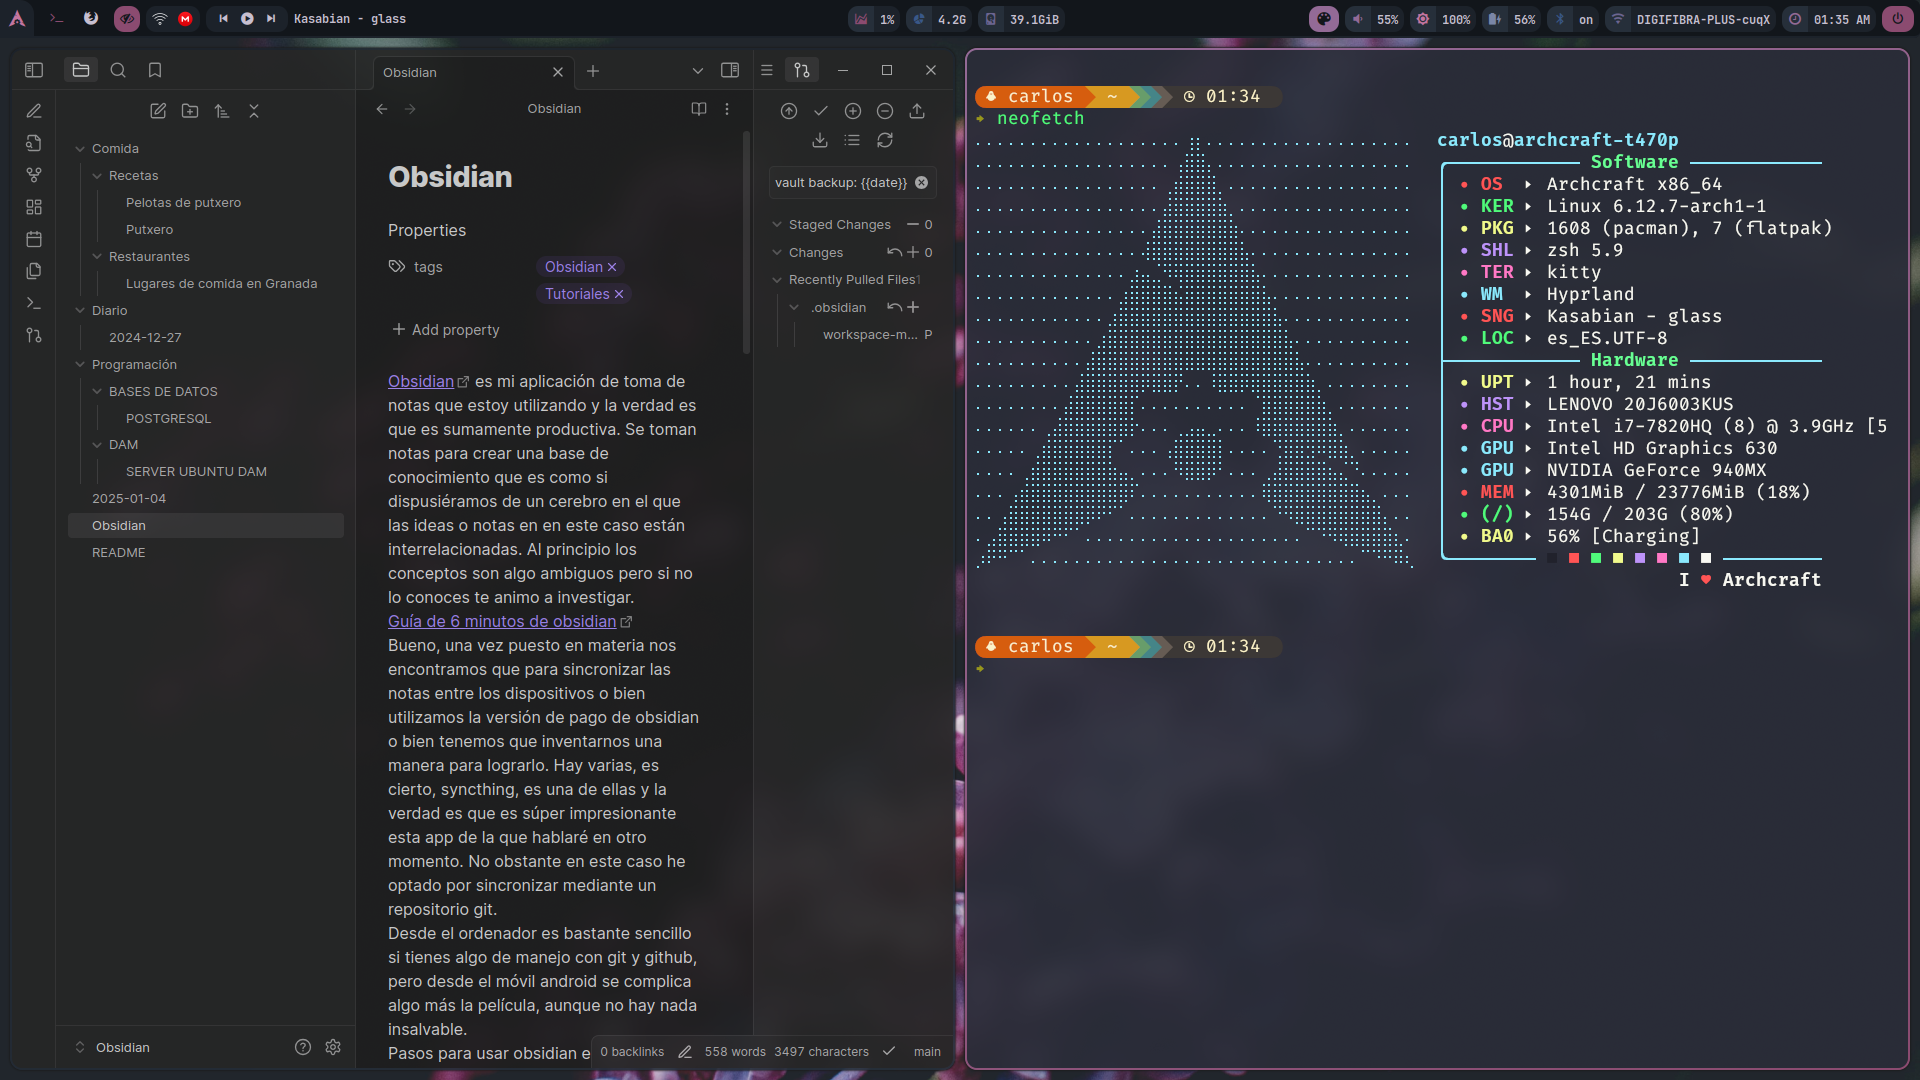Open the POSTGRESQL note

point(168,419)
